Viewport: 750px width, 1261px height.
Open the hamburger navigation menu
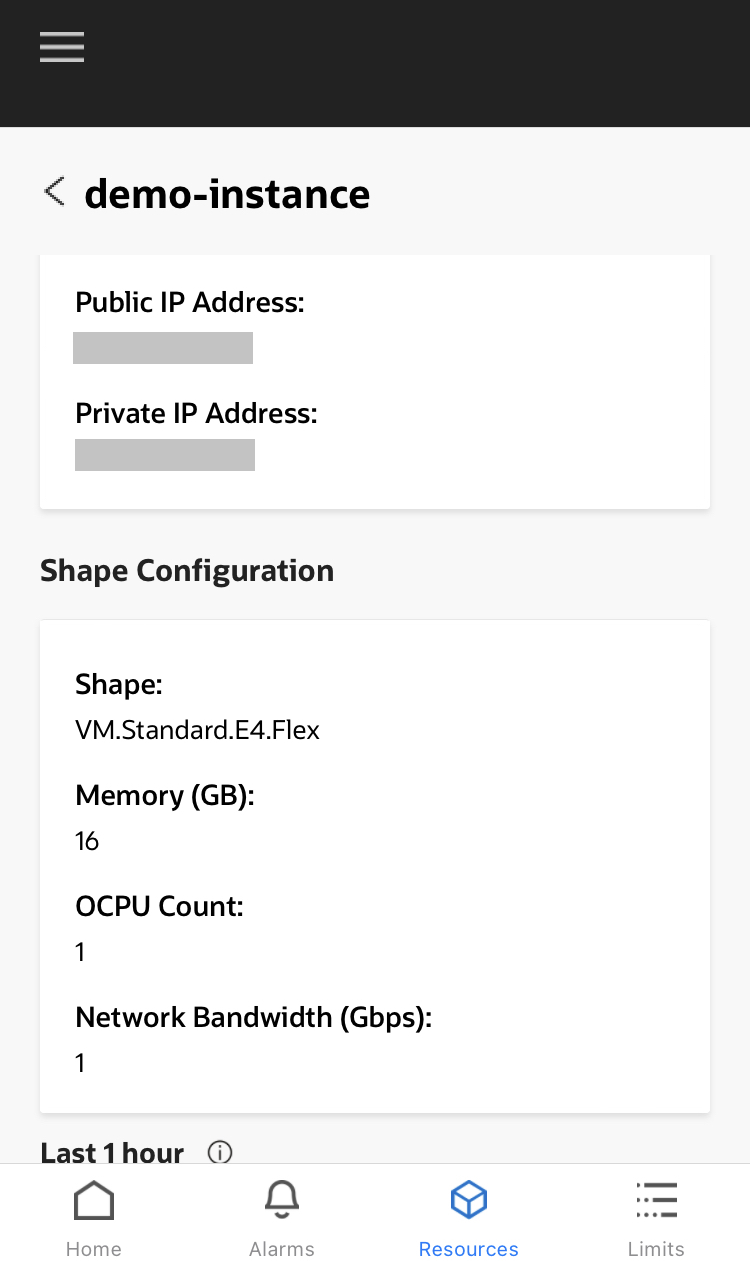(62, 47)
